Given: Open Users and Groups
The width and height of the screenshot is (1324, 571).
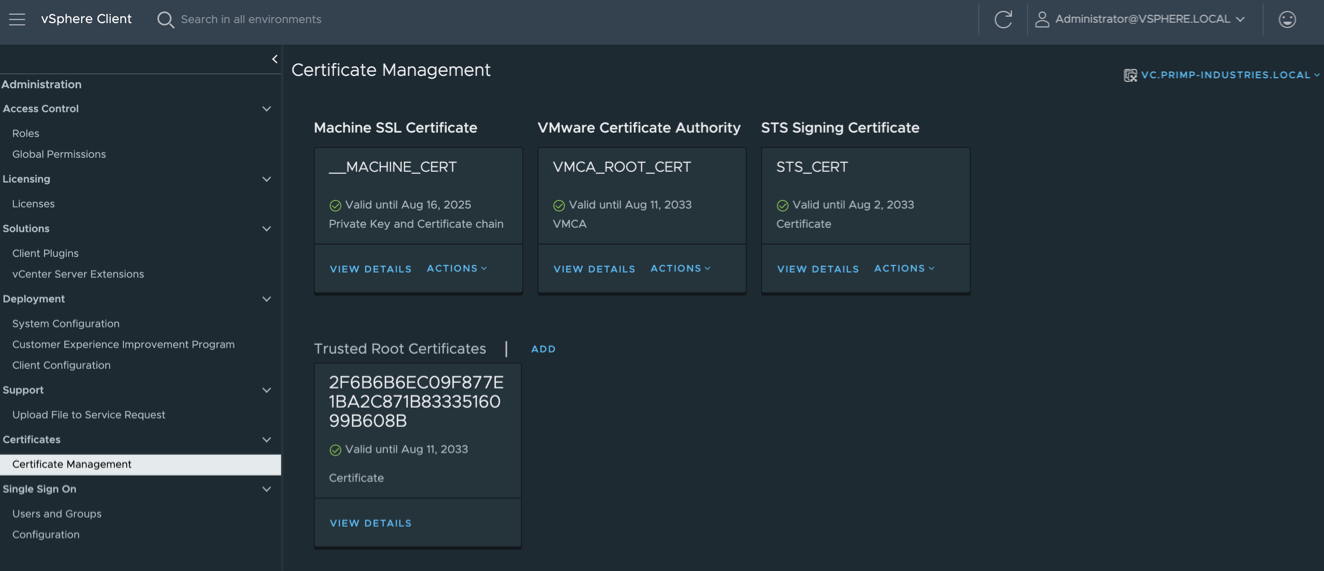Looking at the screenshot, I should click(x=57, y=514).
